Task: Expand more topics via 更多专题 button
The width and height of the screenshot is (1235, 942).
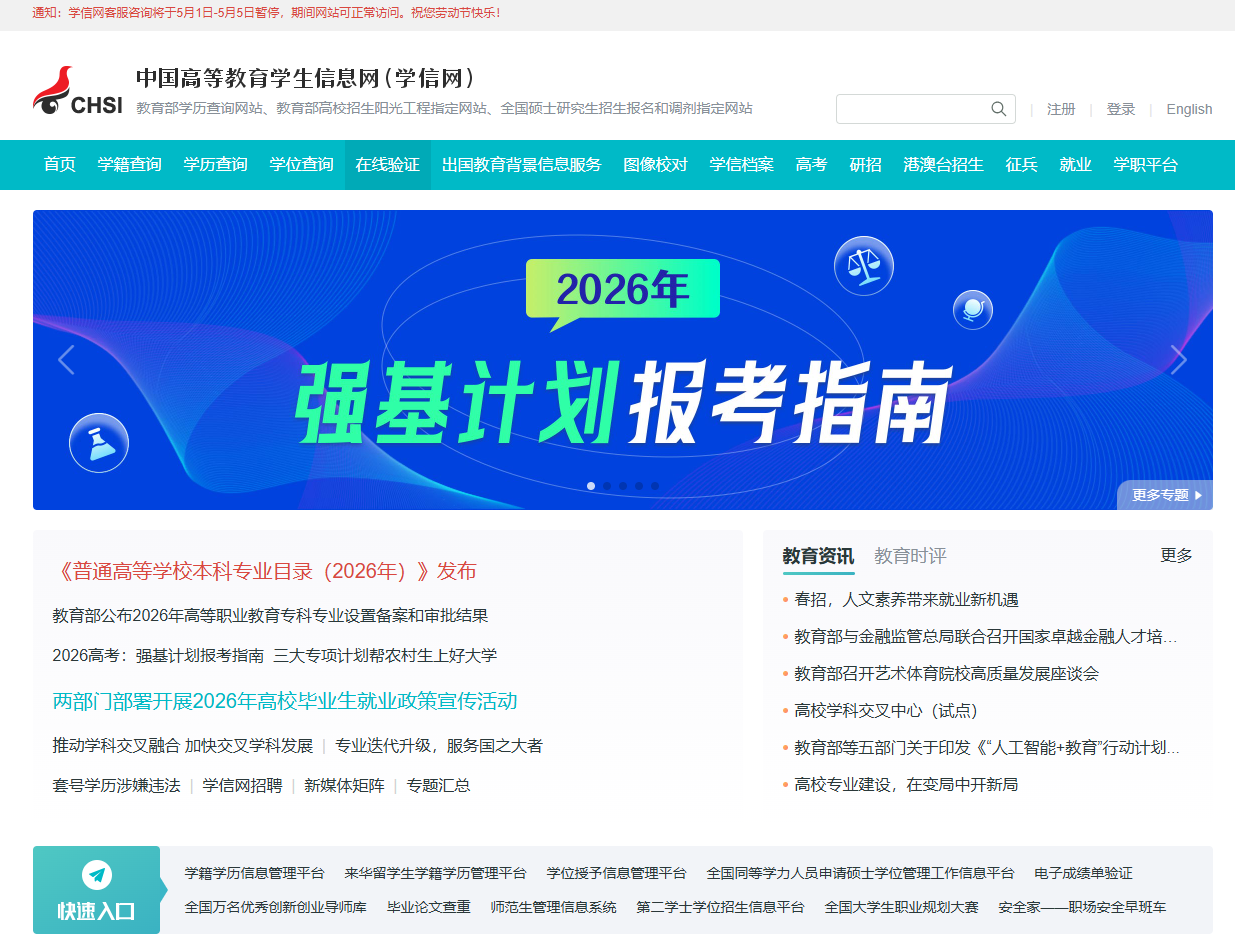Action: pos(1164,495)
